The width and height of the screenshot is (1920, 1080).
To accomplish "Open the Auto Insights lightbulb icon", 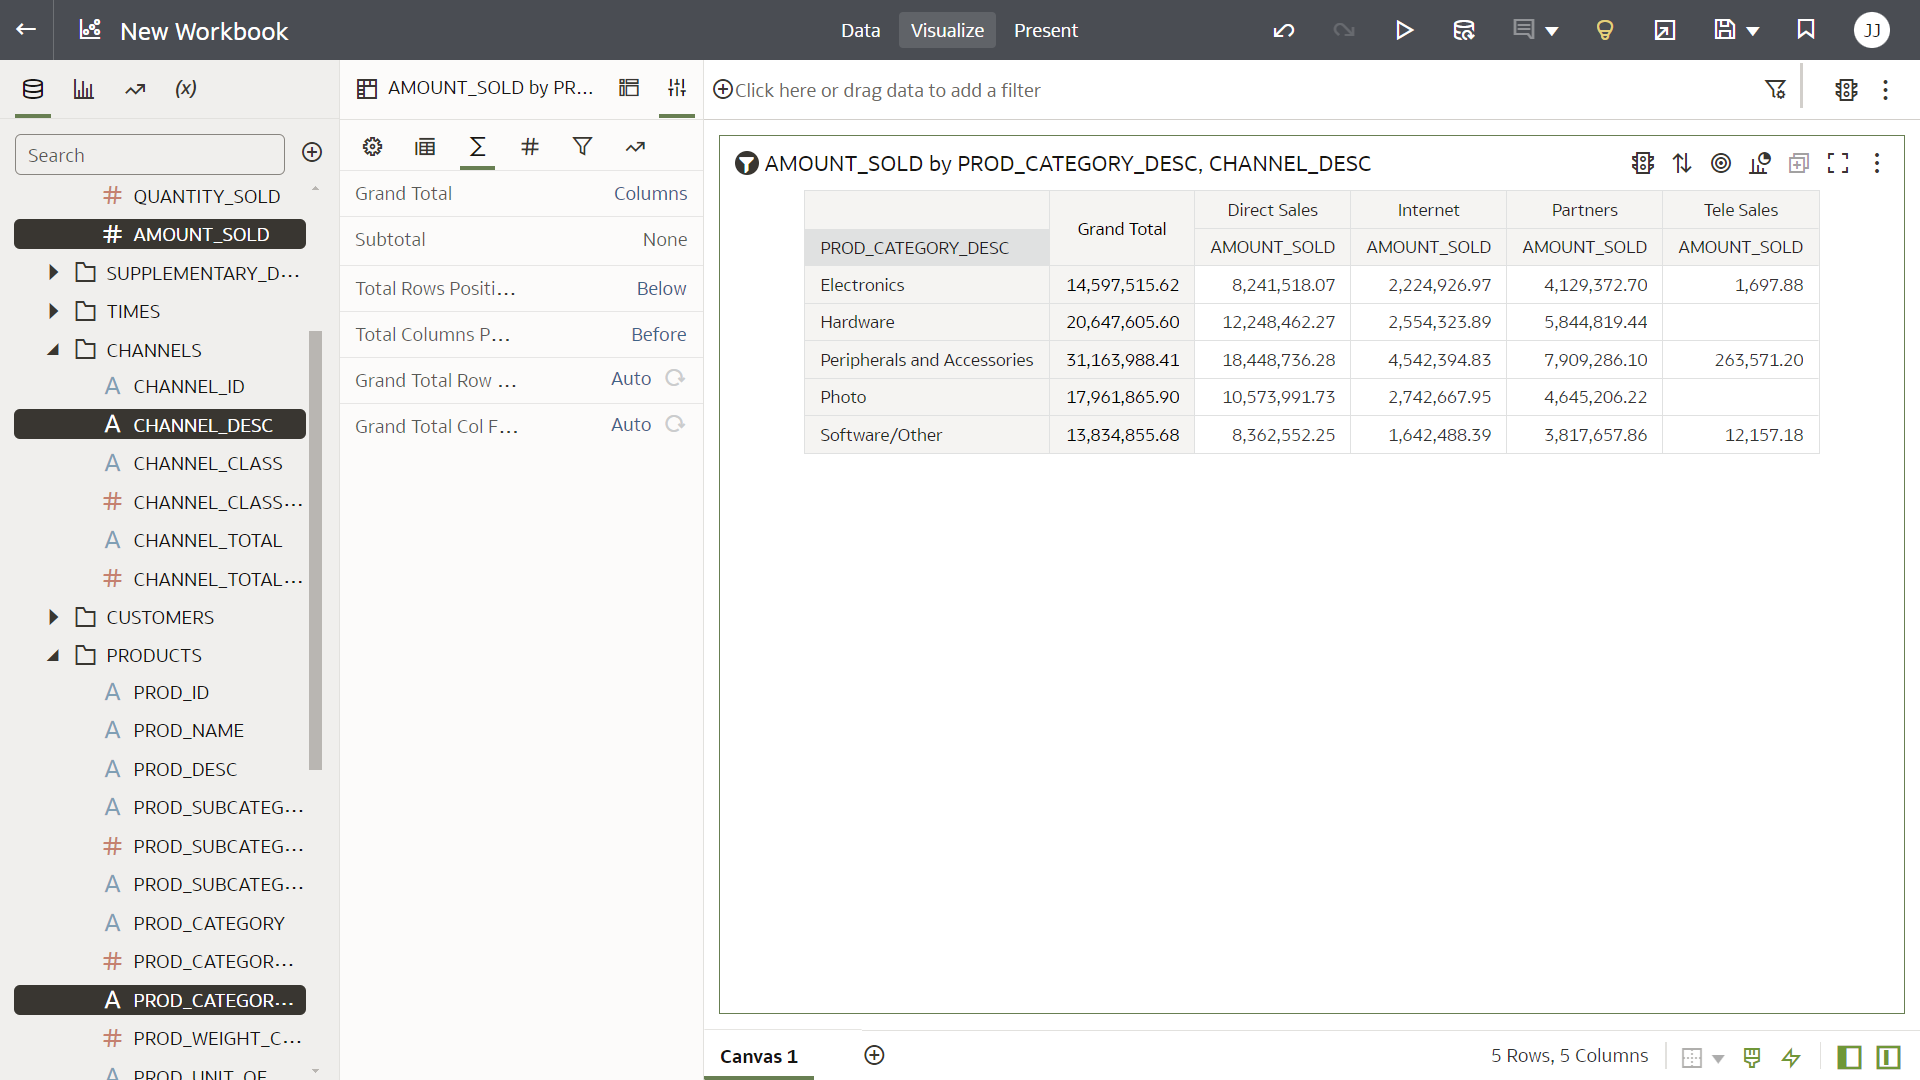I will pyautogui.click(x=1604, y=30).
